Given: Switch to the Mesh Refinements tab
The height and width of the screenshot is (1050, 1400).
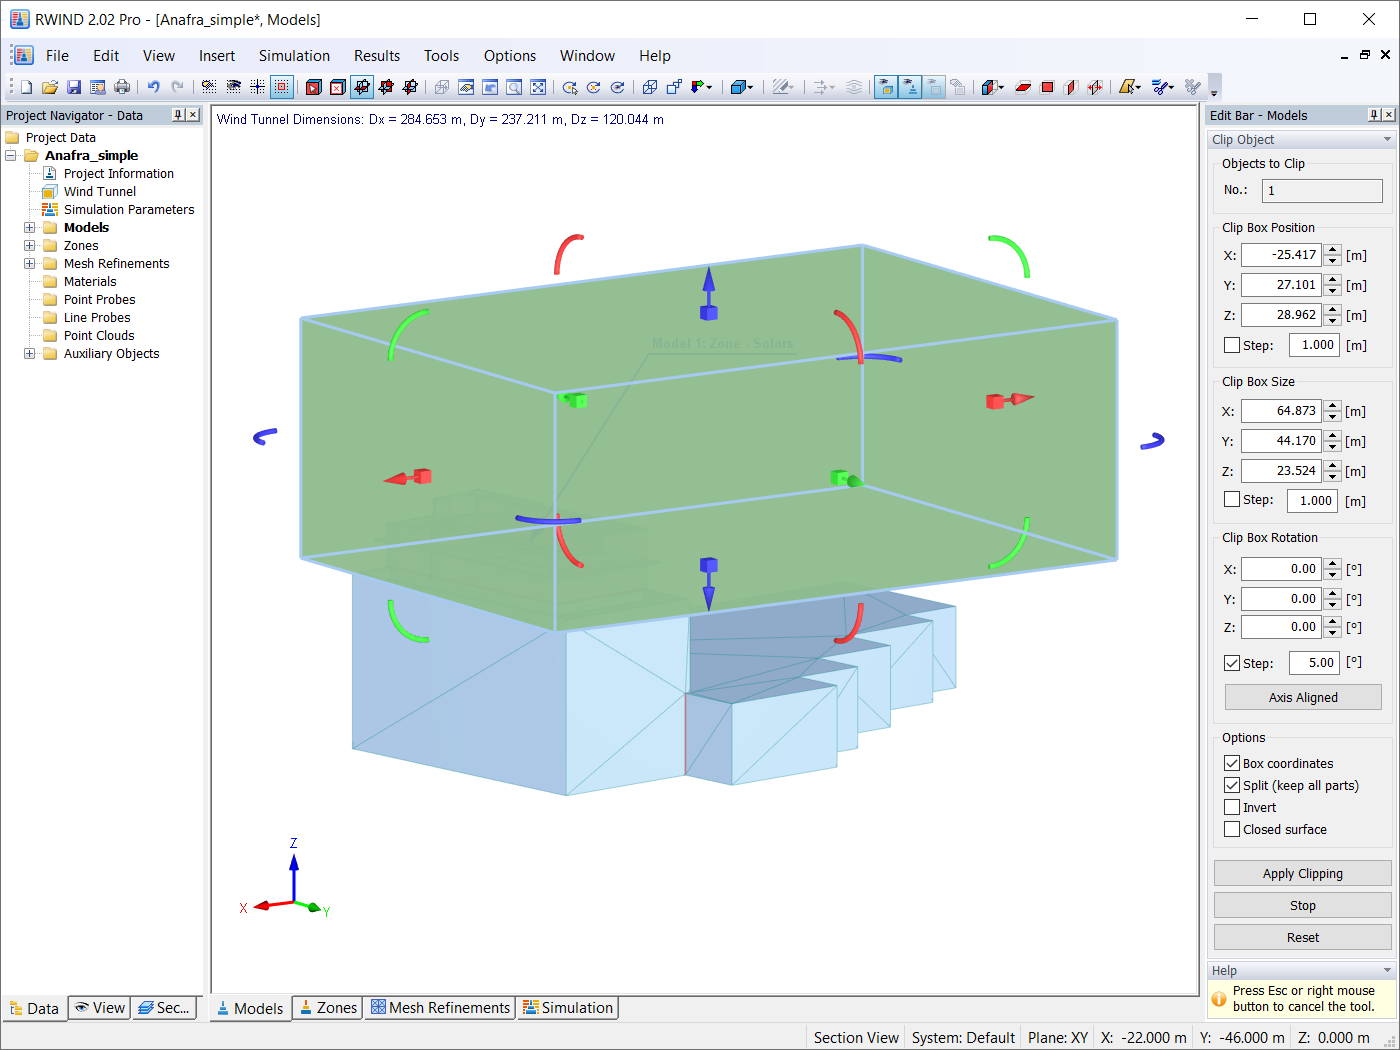Looking at the screenshot, I should click(440, 1008).
